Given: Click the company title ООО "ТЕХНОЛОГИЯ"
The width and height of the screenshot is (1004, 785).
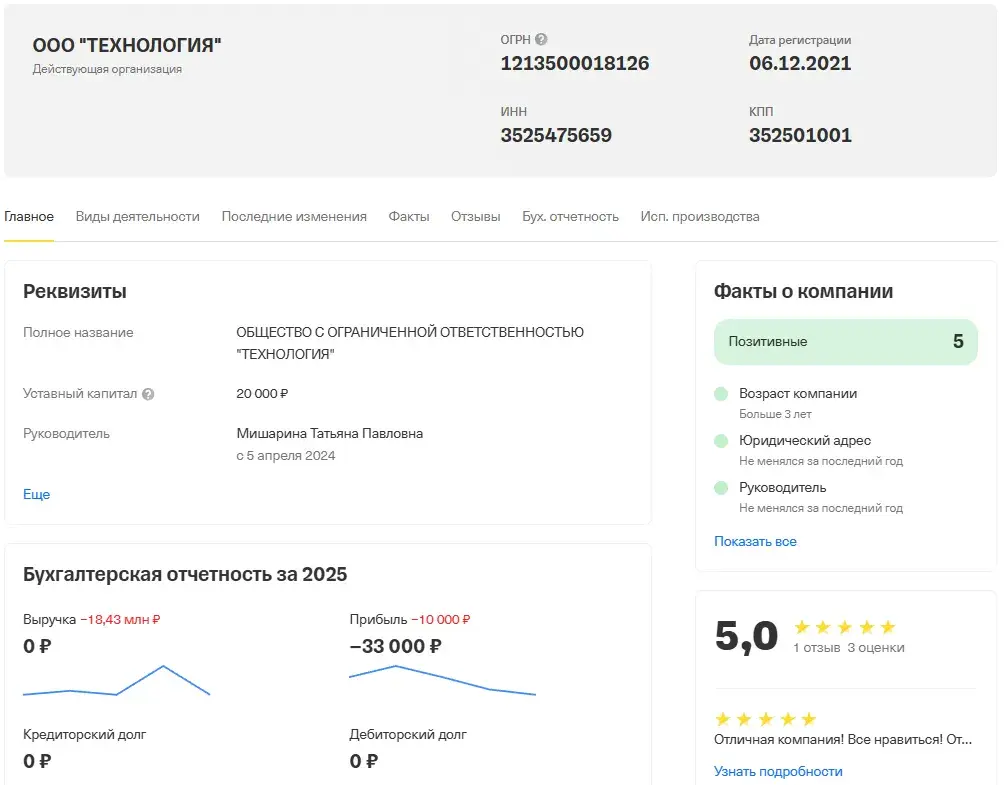Looking at the screenshot, I should 127,45.
